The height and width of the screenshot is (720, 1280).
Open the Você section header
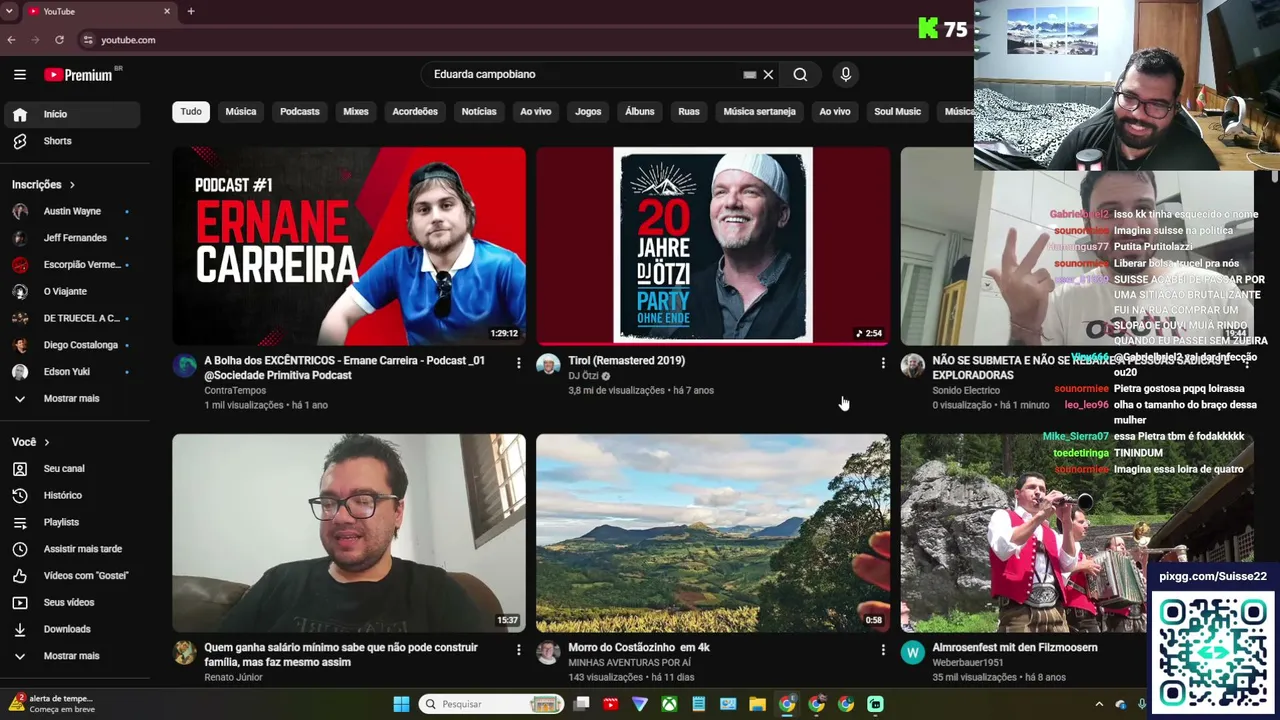(x=30, y=442)
